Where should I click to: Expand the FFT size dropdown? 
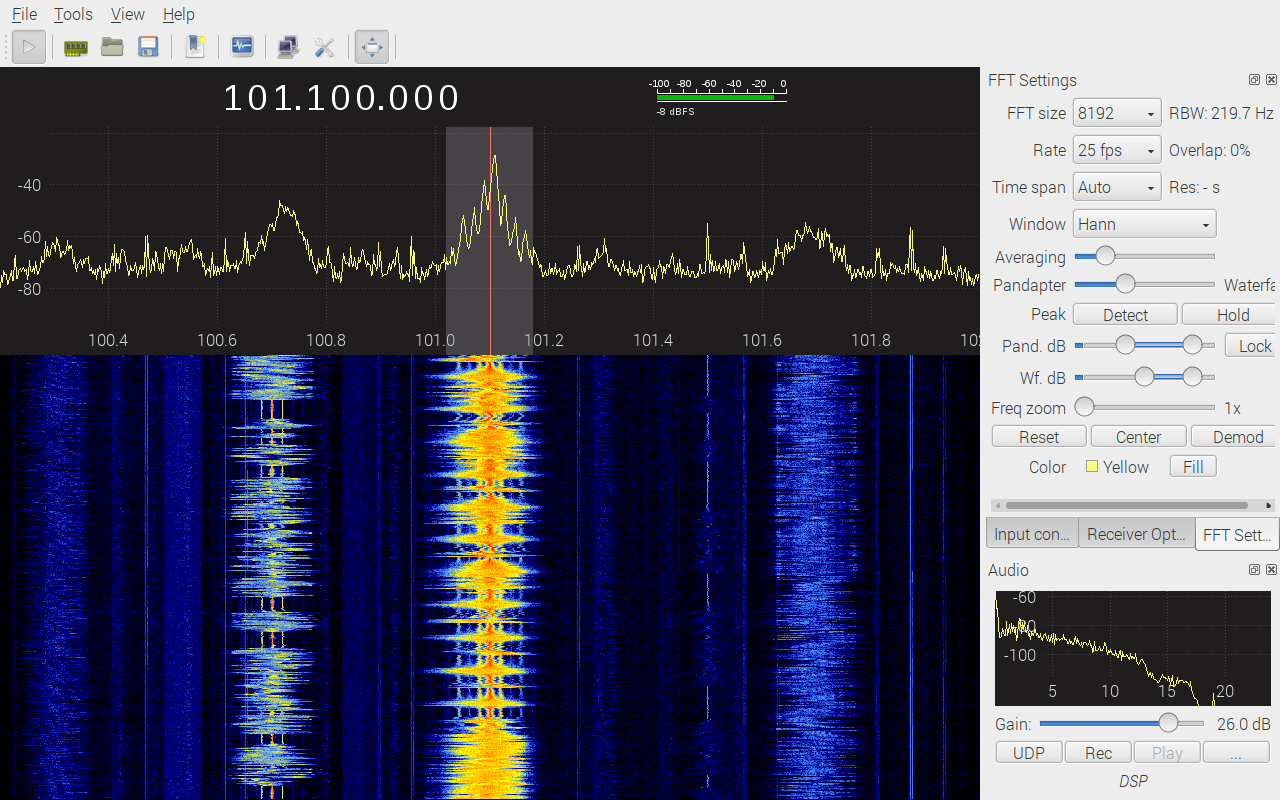(x=1116, y=113)
